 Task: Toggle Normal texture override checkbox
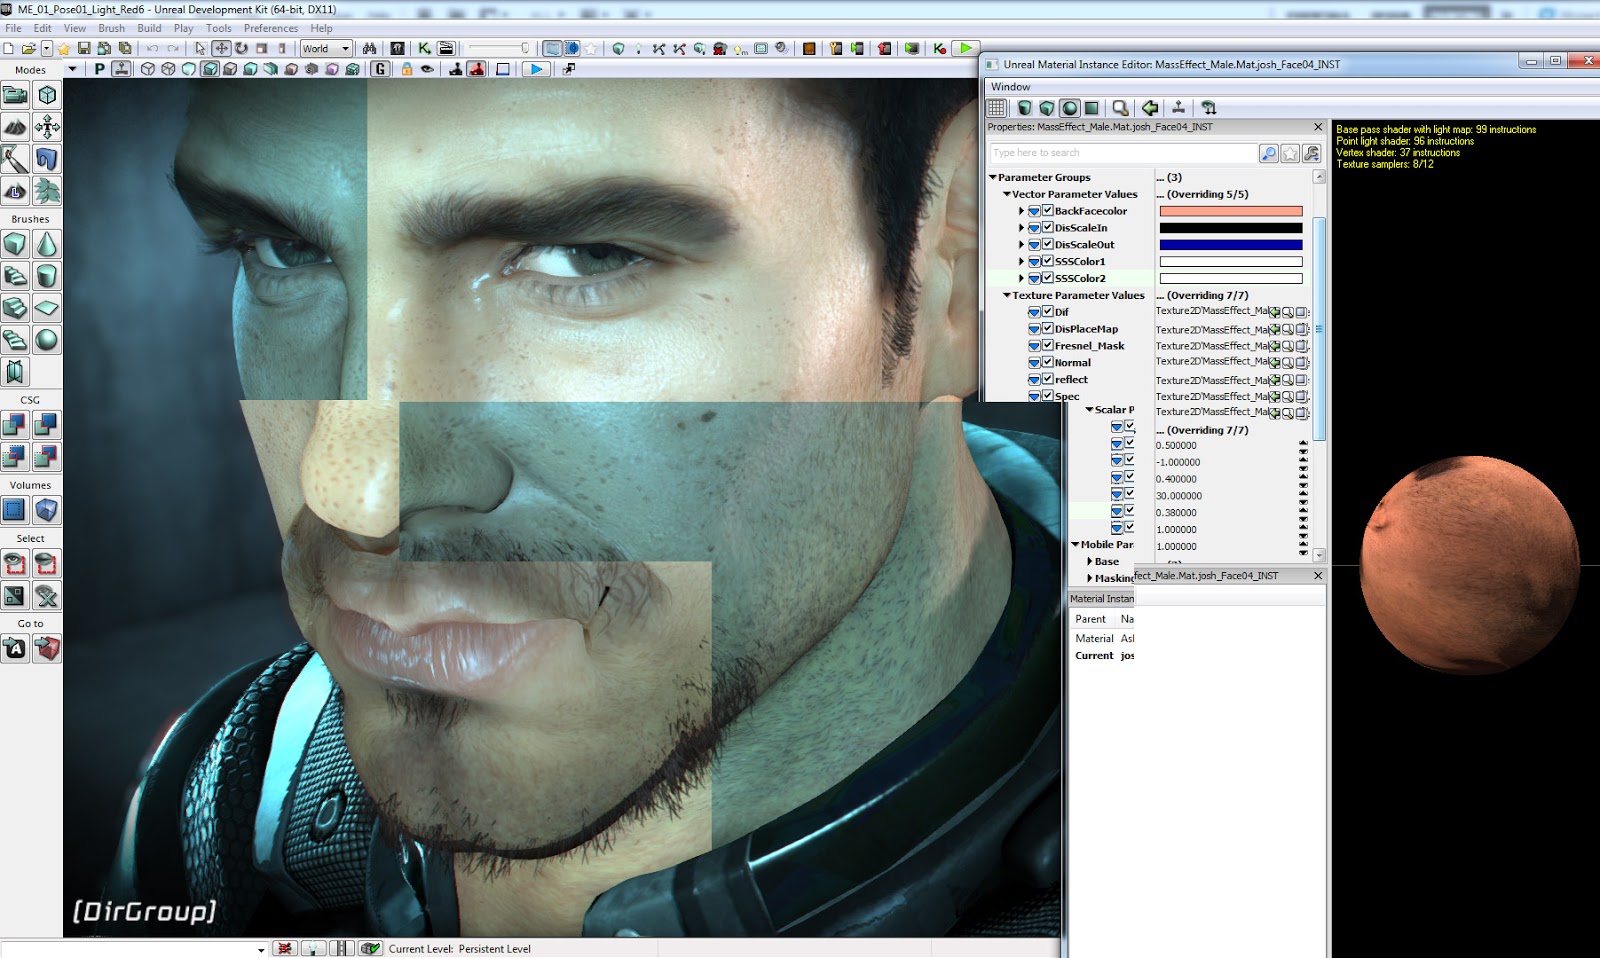click(x=1048, y=362)
